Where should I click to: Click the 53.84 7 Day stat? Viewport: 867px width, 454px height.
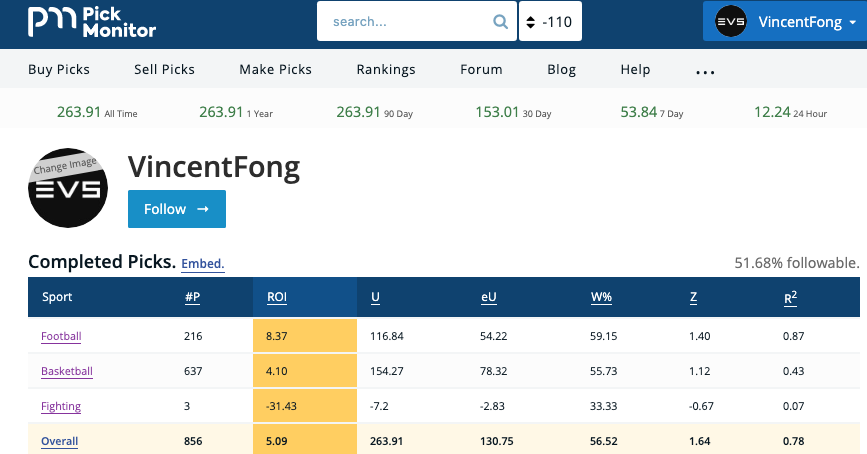(651, 112)
